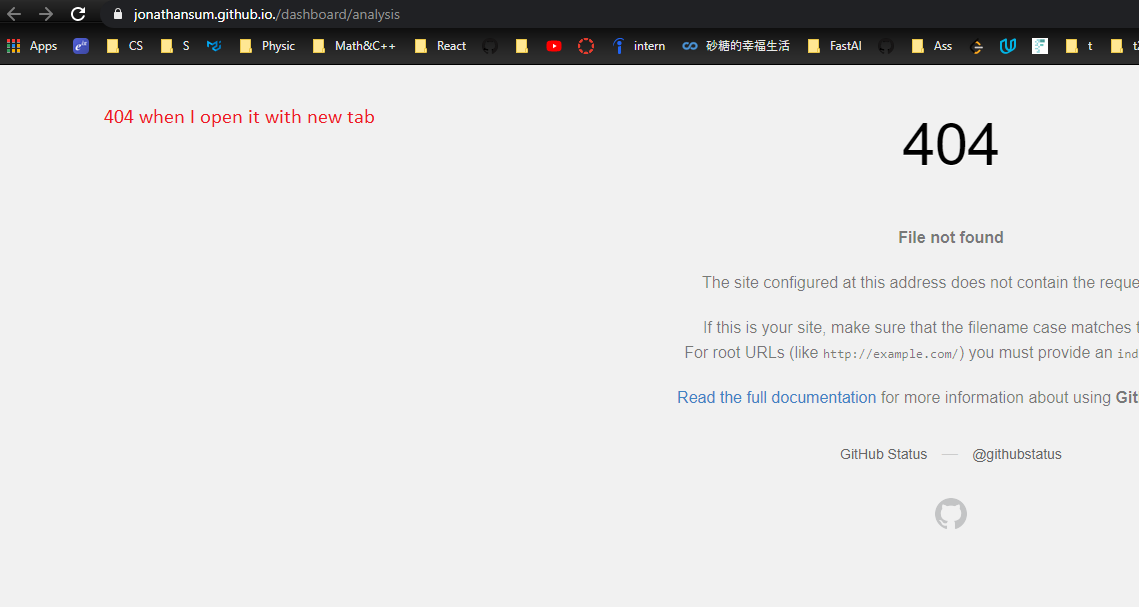Open the Math&C++ bookmarks folder
Viewport: 1139px width, 611px height.
[354, 46]
